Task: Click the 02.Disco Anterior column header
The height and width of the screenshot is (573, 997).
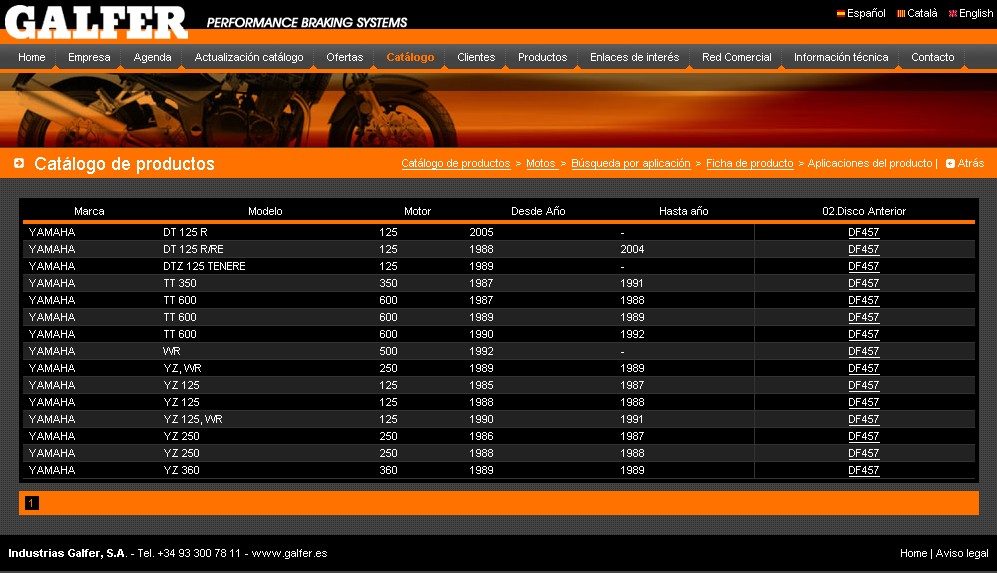Action: click(x=863, y=211)
